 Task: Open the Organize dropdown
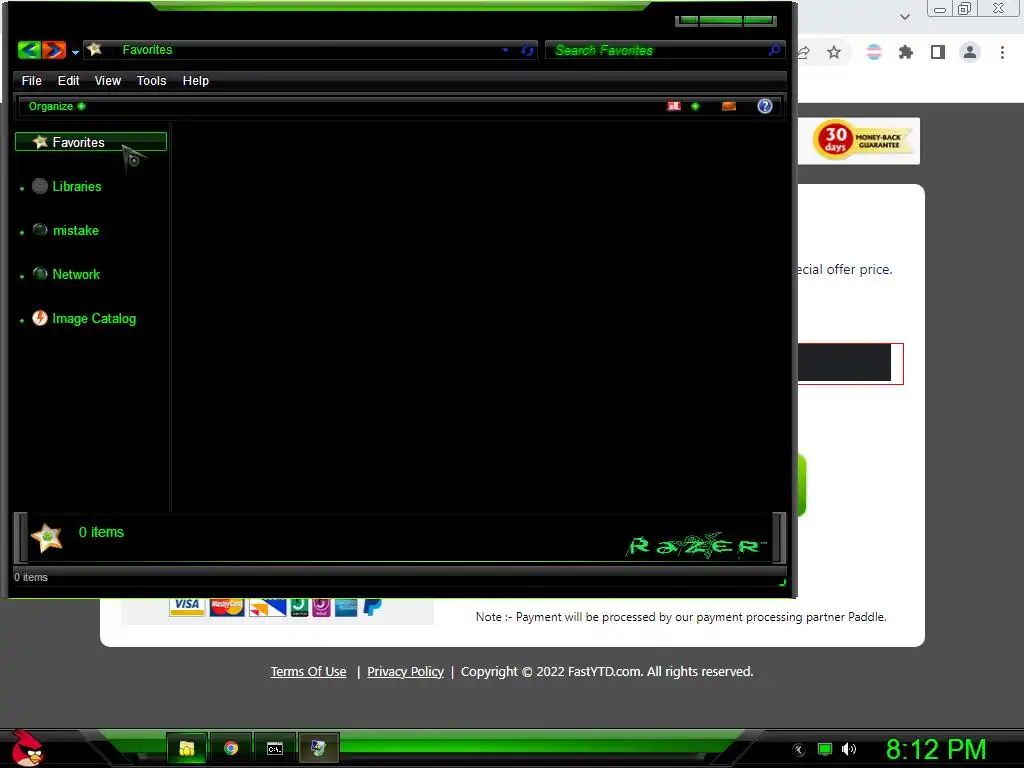[x=57, y=106]
